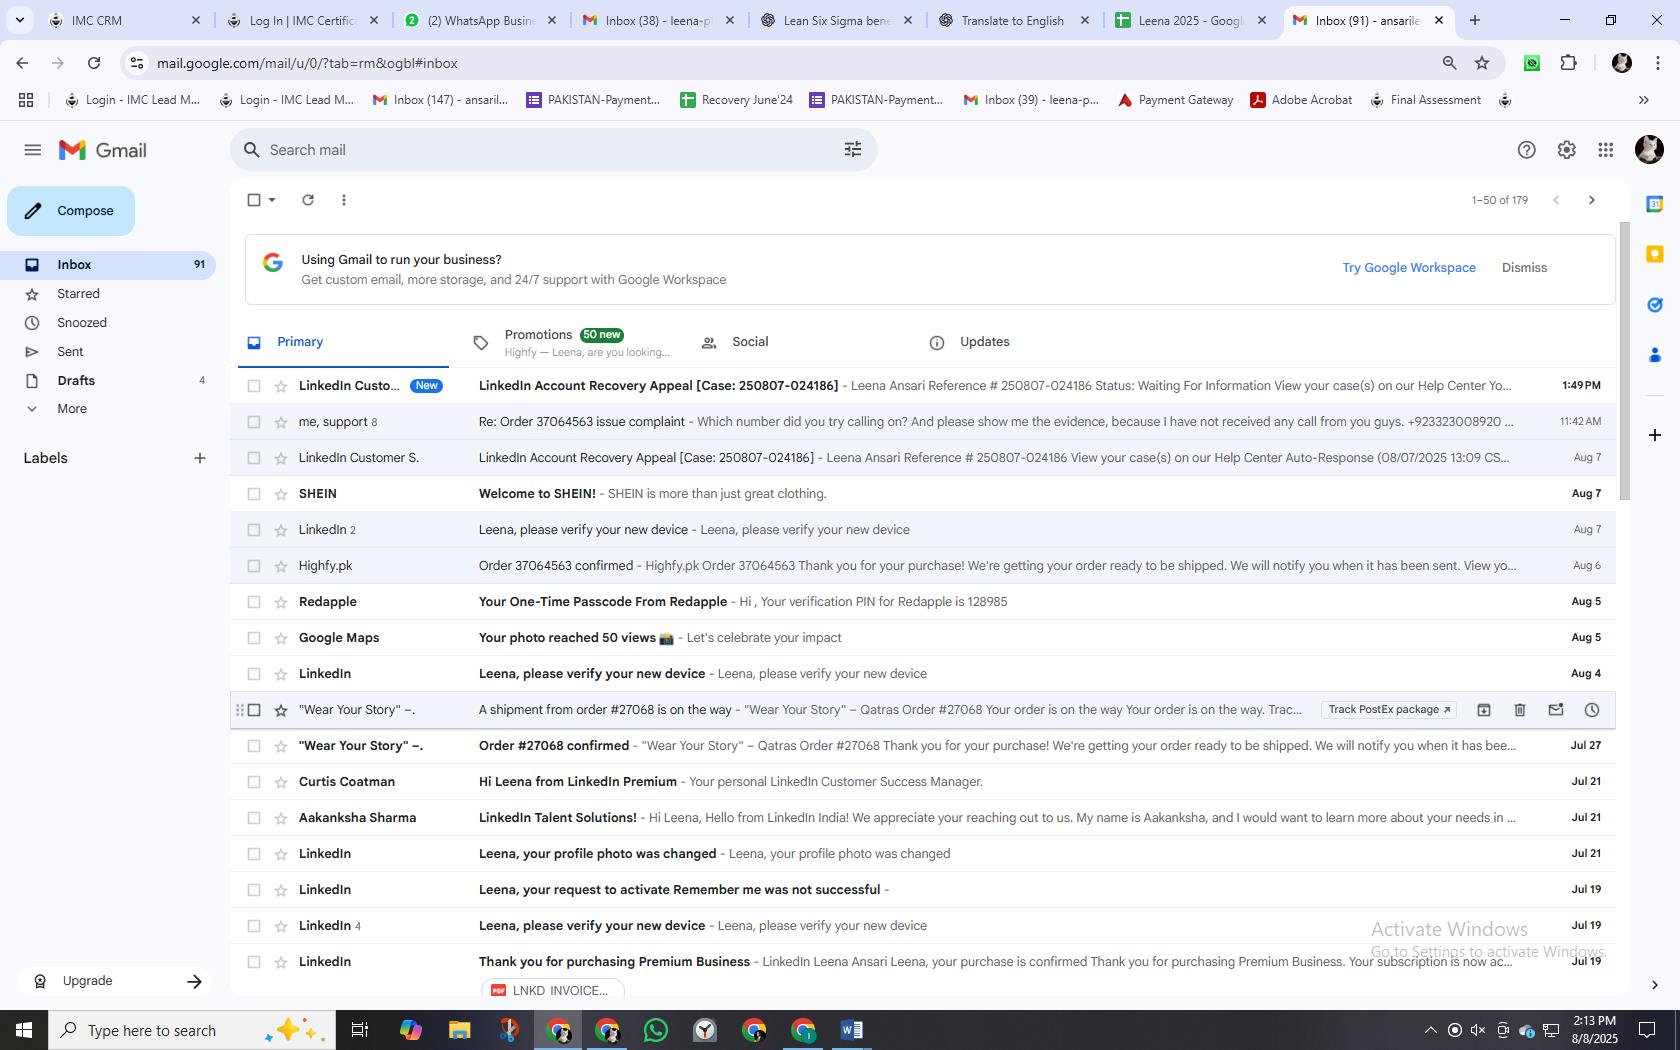Star the SHEIN welcome email

pyautogui.click(x=281, y=494)
